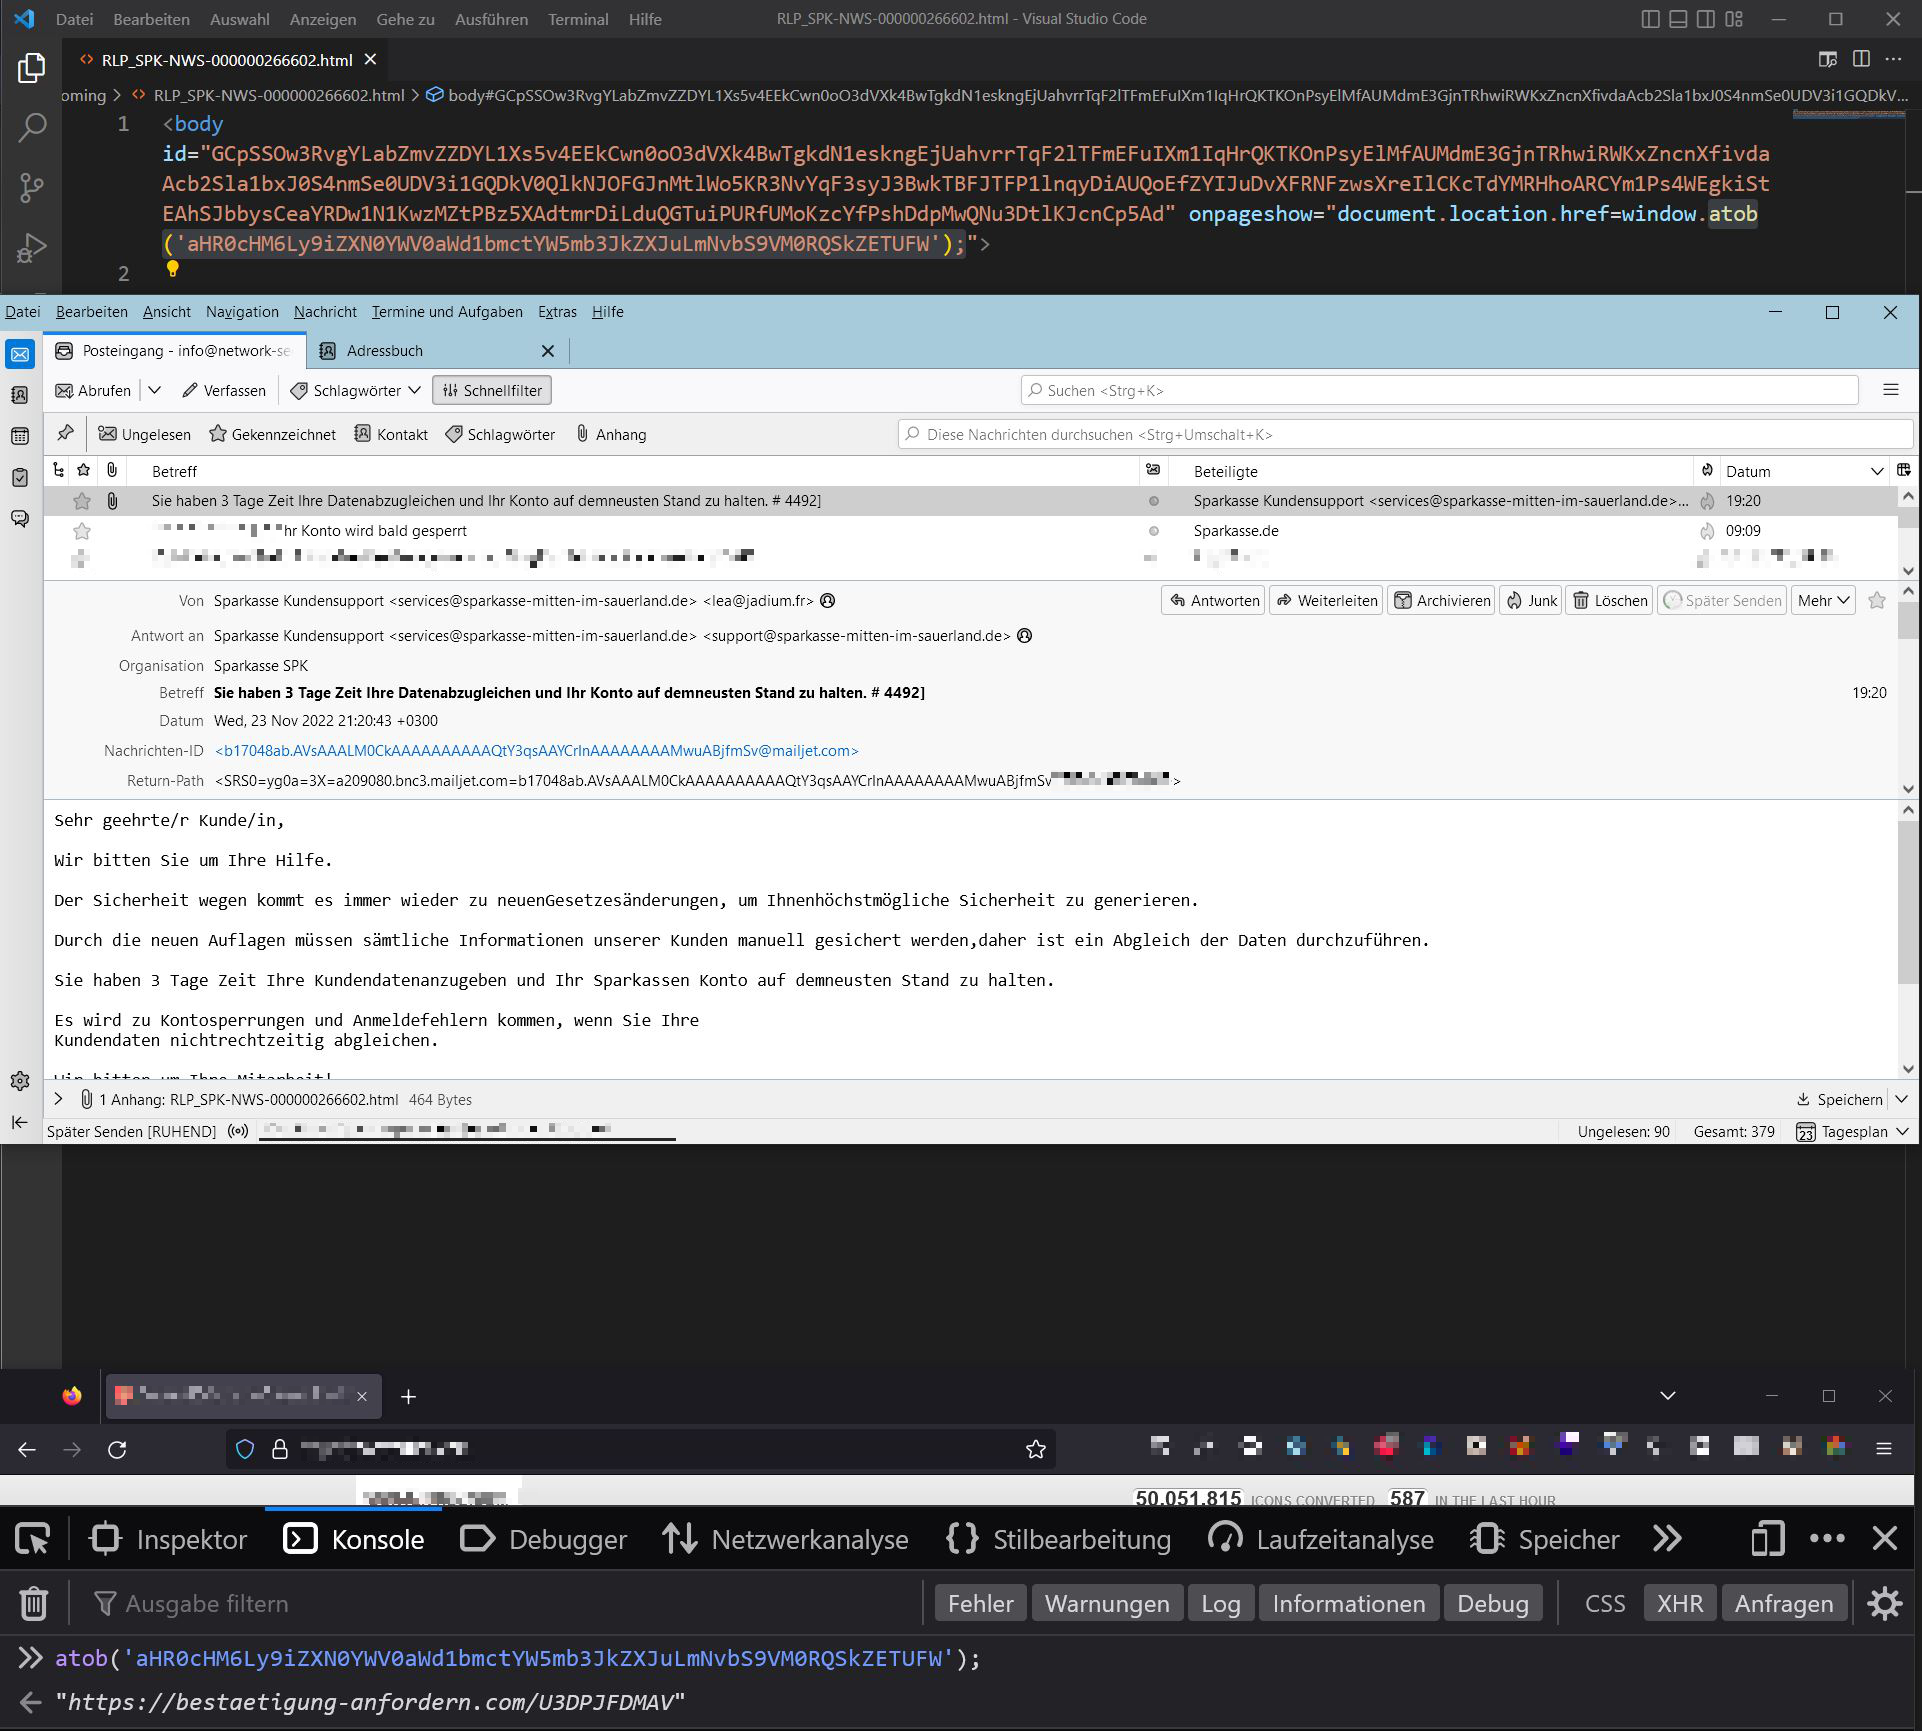Click the Antworten button

[x=1213, y=600]
